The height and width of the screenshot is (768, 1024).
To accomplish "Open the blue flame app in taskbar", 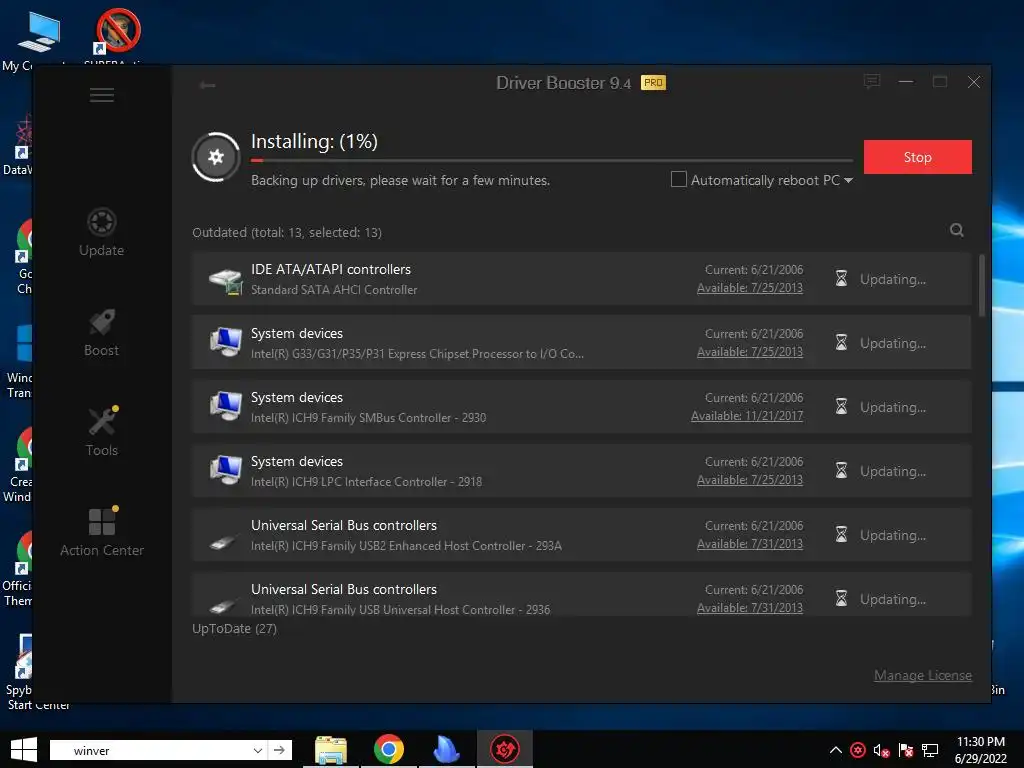I will pos(446,750).
